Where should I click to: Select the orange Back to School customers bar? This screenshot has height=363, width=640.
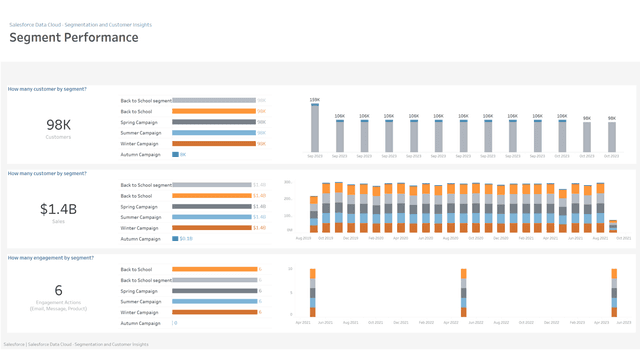(x=214, y=111)
